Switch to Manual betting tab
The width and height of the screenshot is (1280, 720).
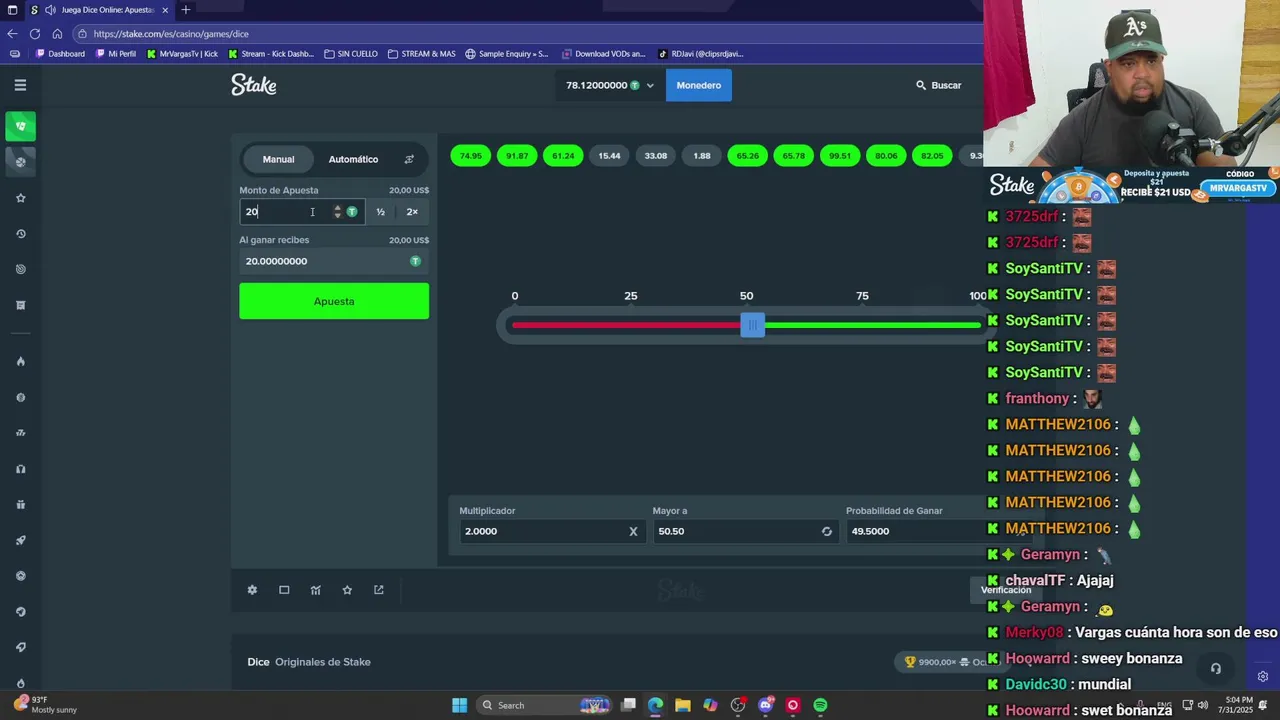tap(278, 159)
